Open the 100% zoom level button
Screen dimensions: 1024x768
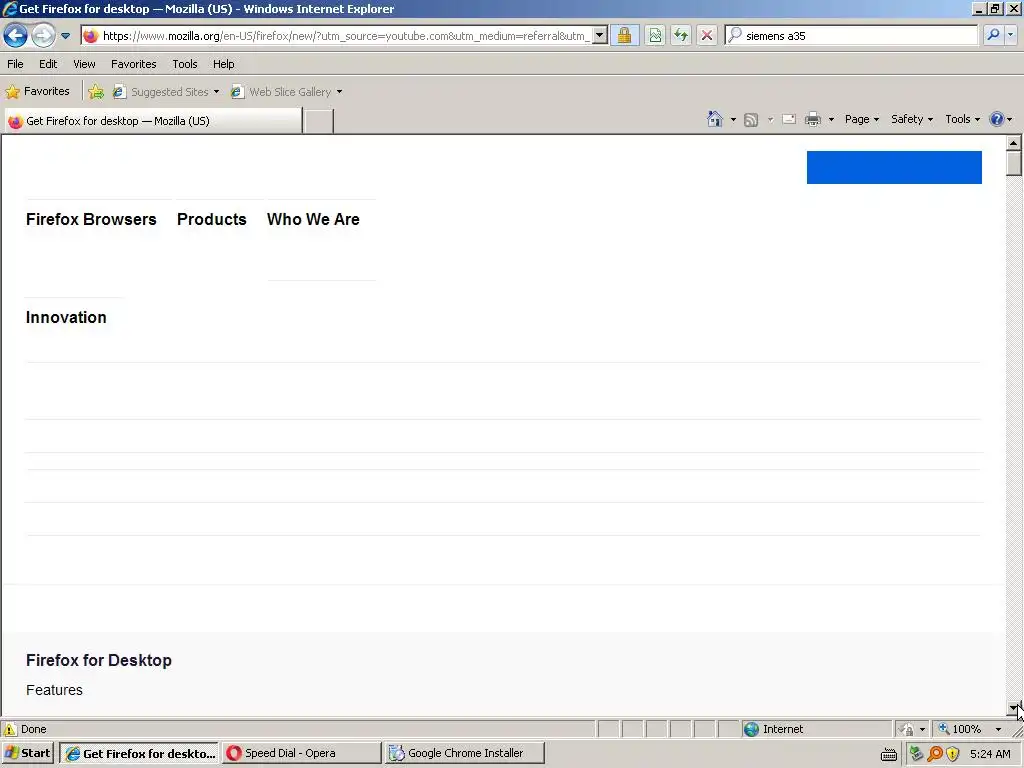(x=960, y=729)
